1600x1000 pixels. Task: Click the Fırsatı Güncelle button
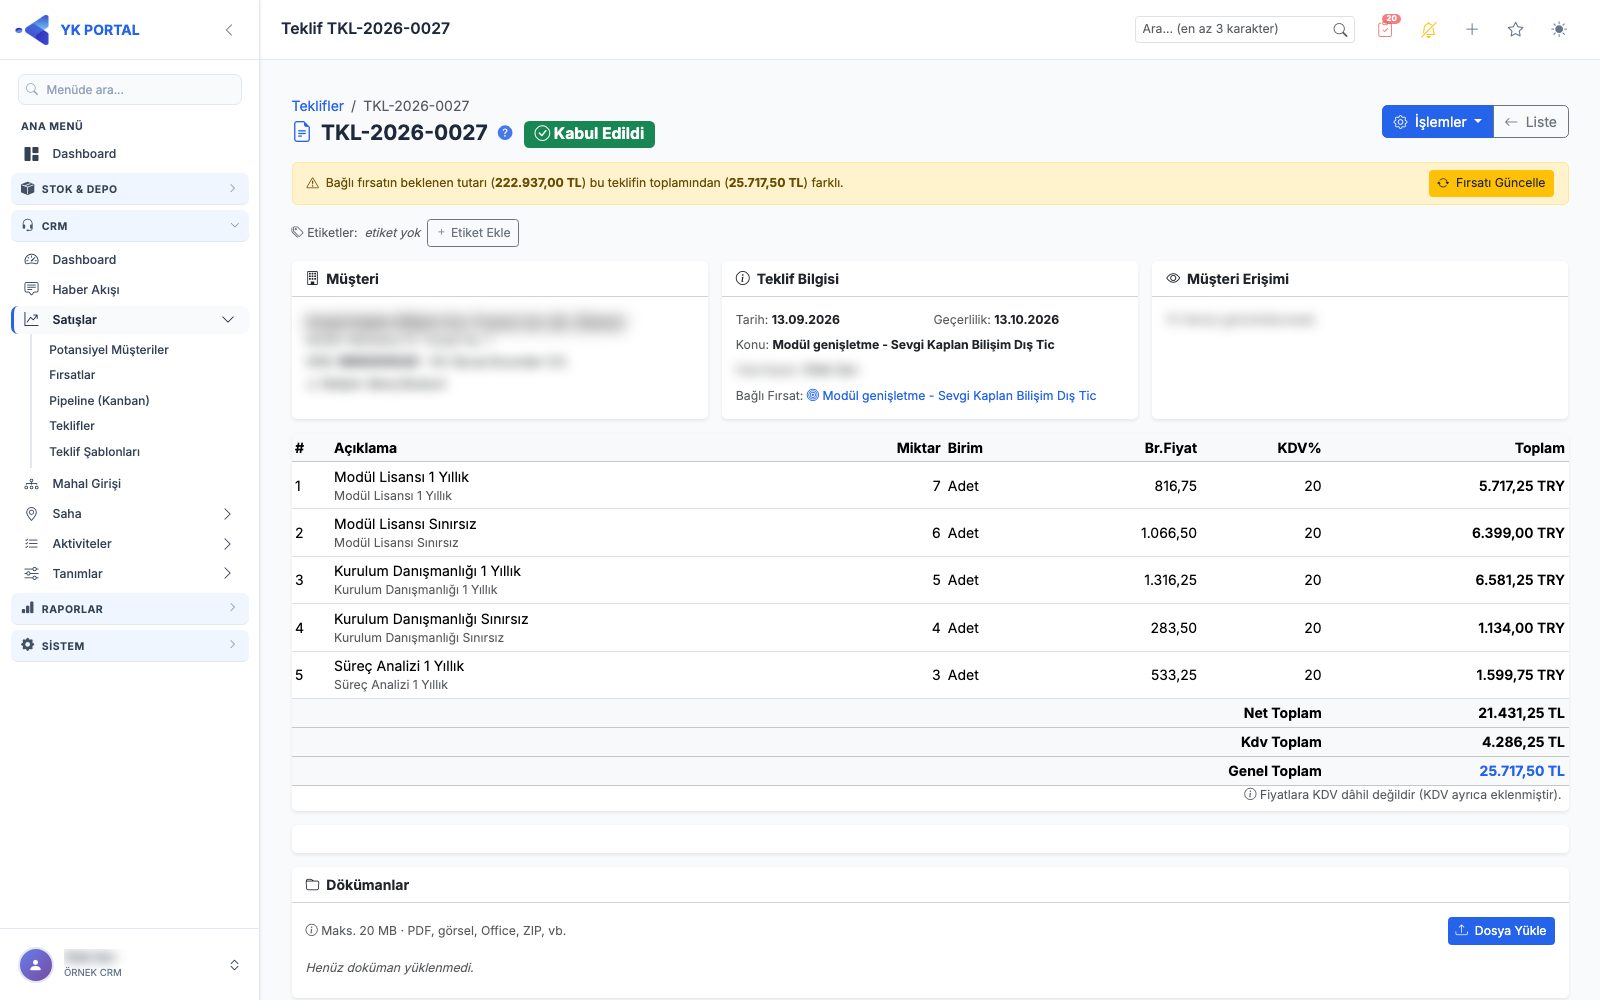1491,183
